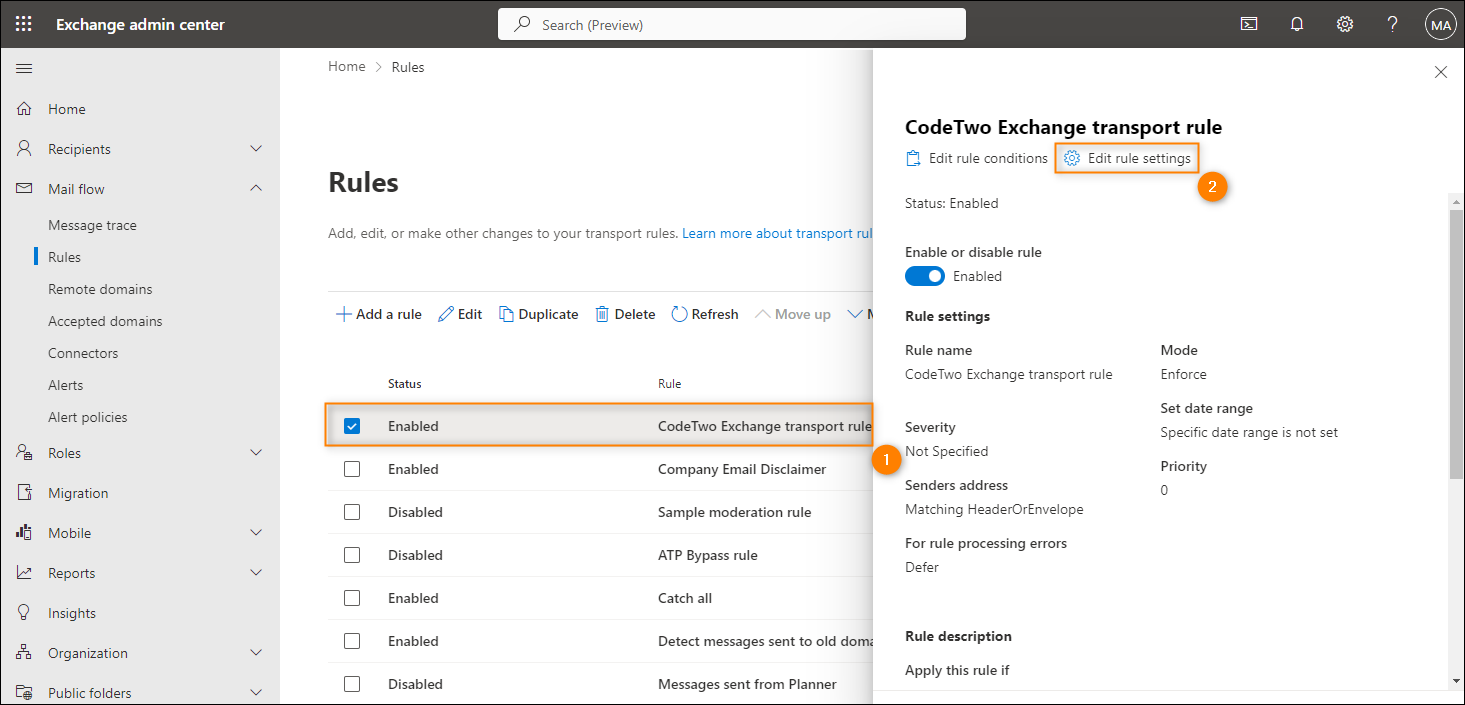Click the Home breadcrumb link

coord(347,67)
